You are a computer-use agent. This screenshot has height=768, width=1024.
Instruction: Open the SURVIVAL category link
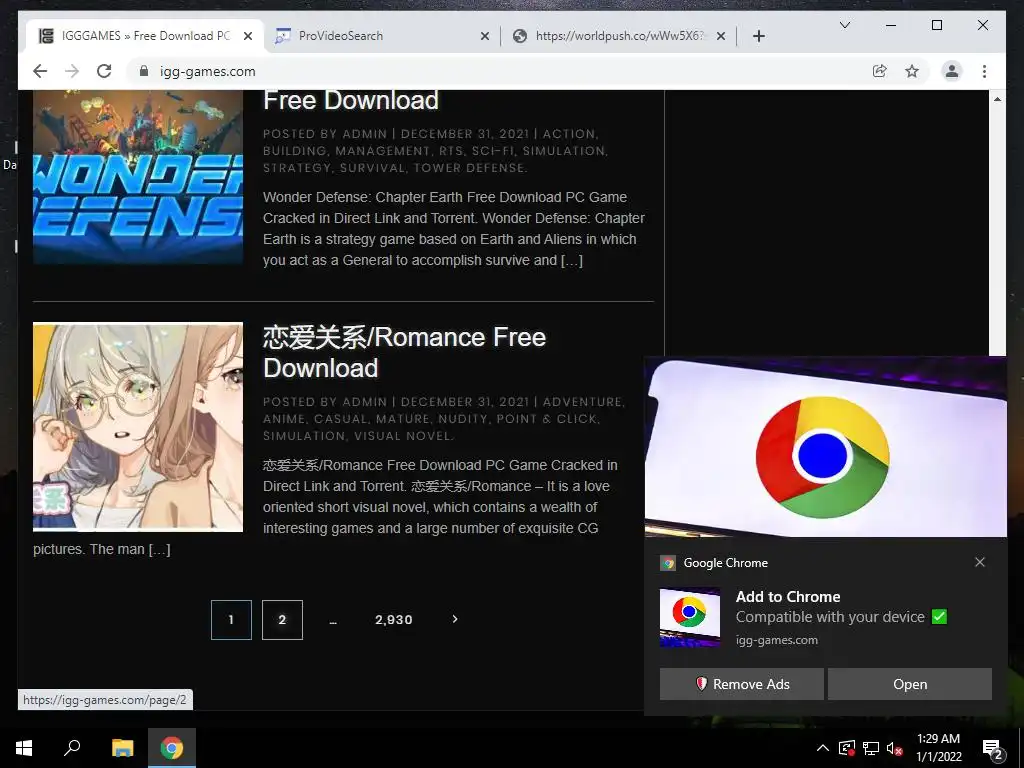coord(372,168)
